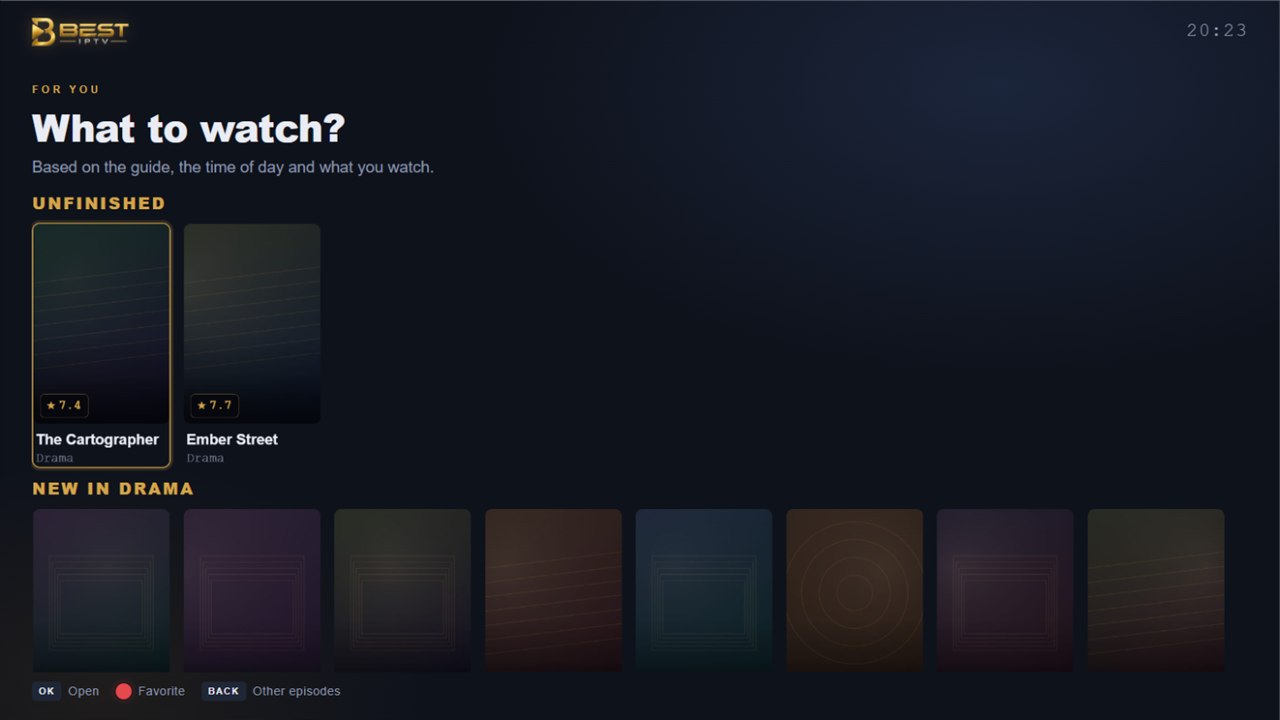The height and width of the screenshot is (720, 1280).
Task: Click the Open hint label
Action: point(84,691)
